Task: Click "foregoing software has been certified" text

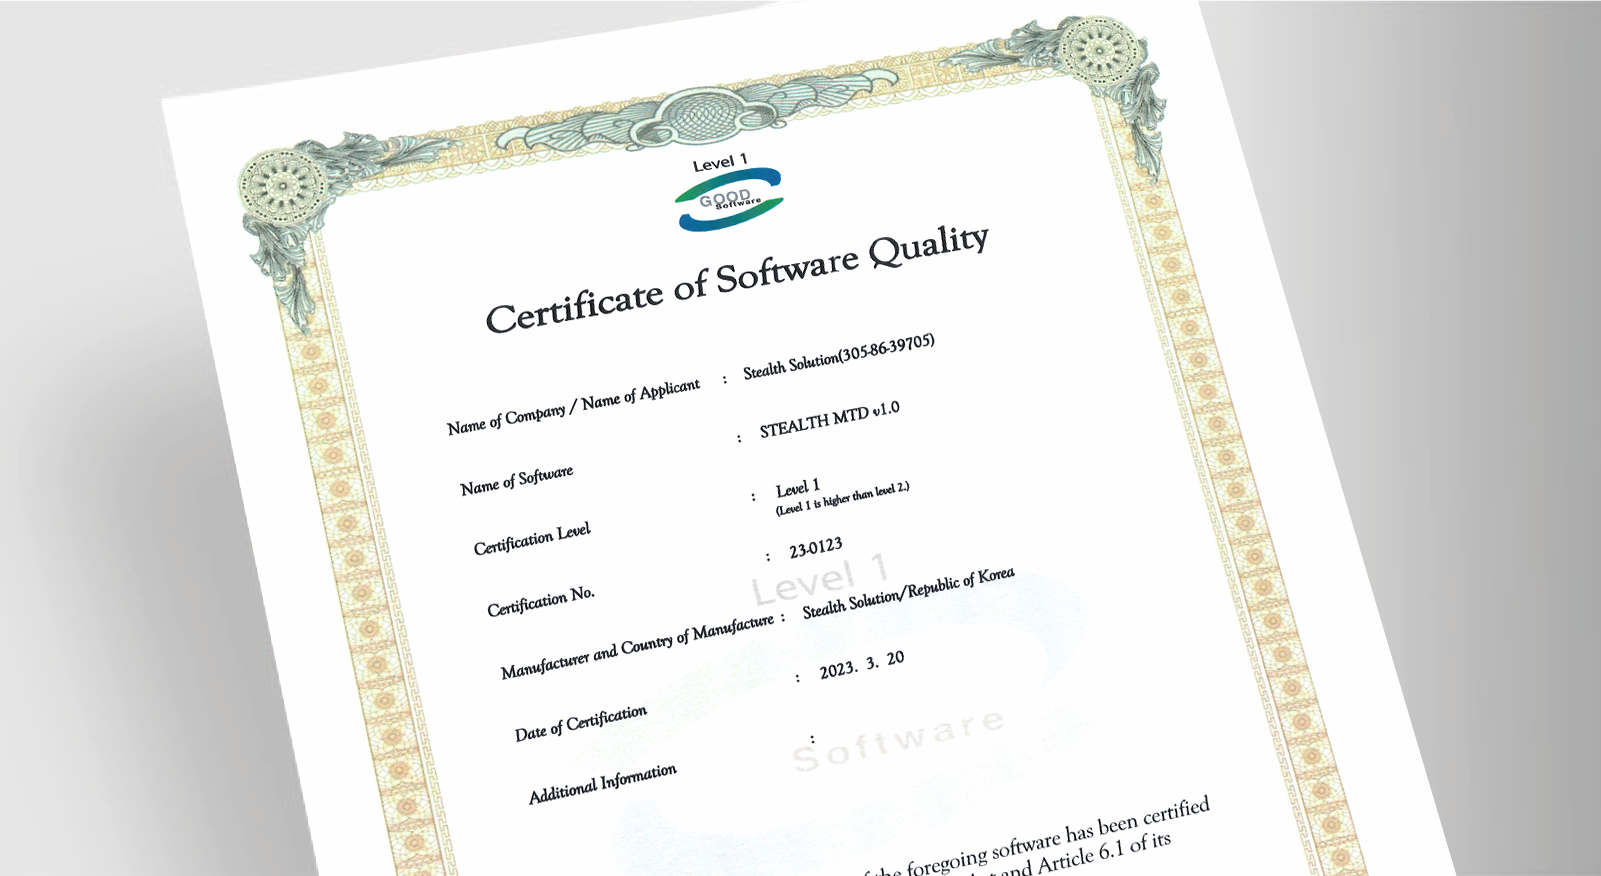Action: coord(1058,838)
